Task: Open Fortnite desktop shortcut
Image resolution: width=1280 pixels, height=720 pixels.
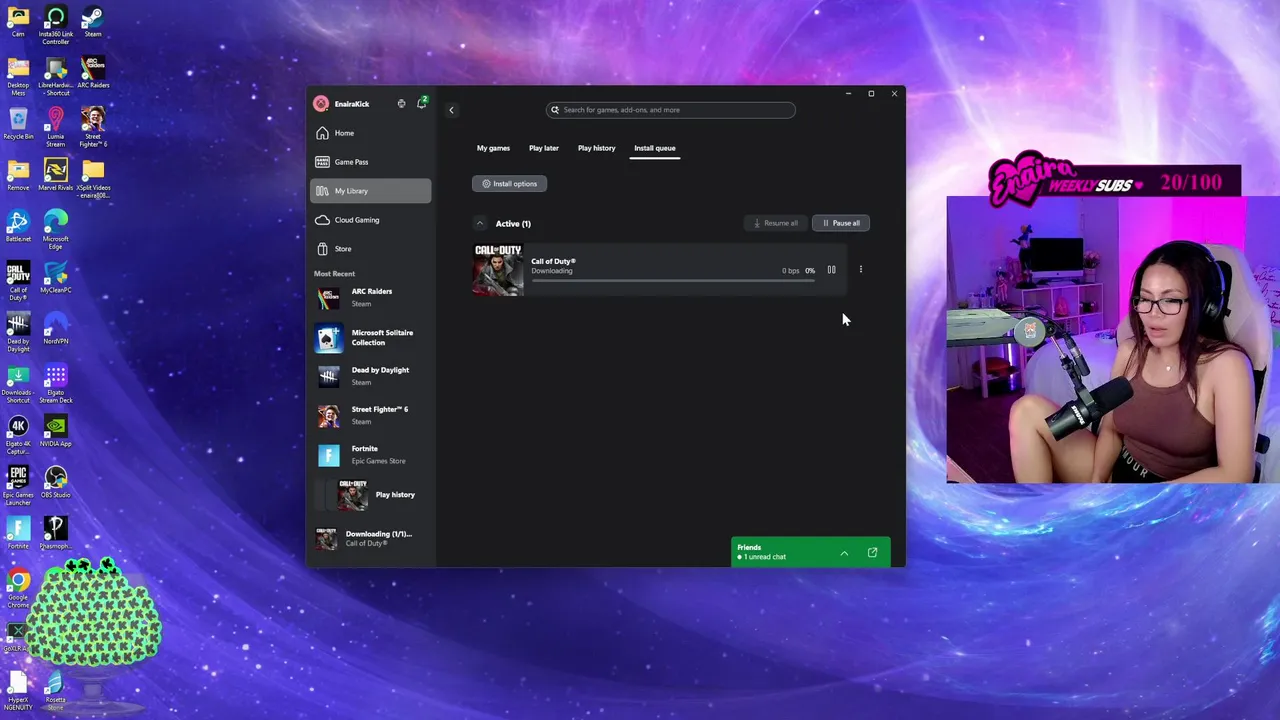Action: 18,534
